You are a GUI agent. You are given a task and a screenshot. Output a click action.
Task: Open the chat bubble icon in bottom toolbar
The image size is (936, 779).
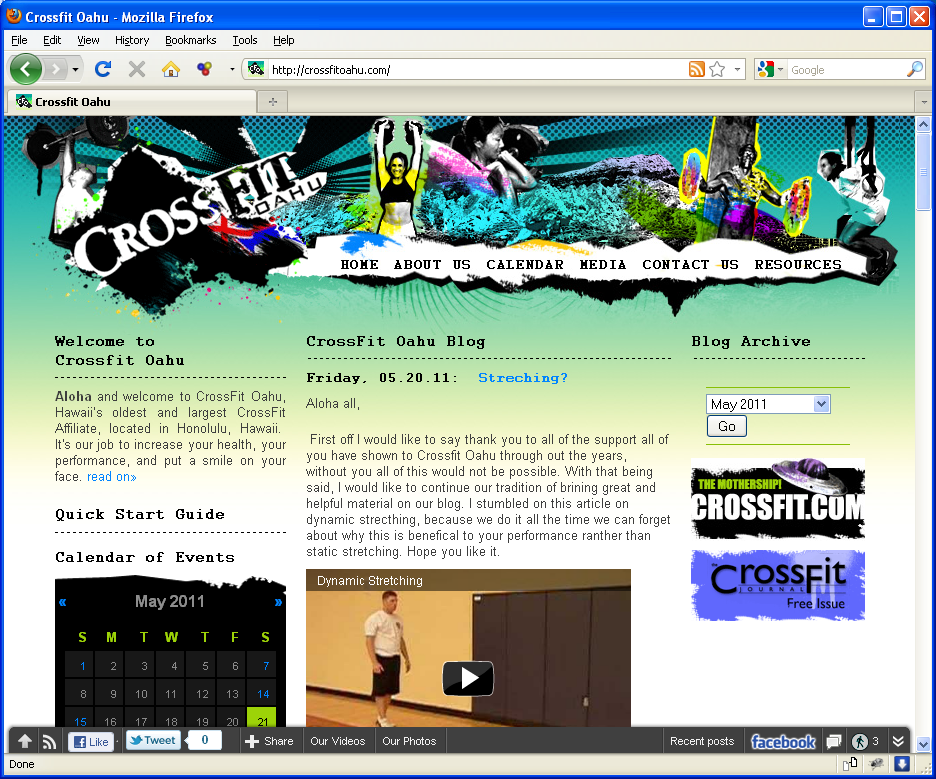click(833, 741)
